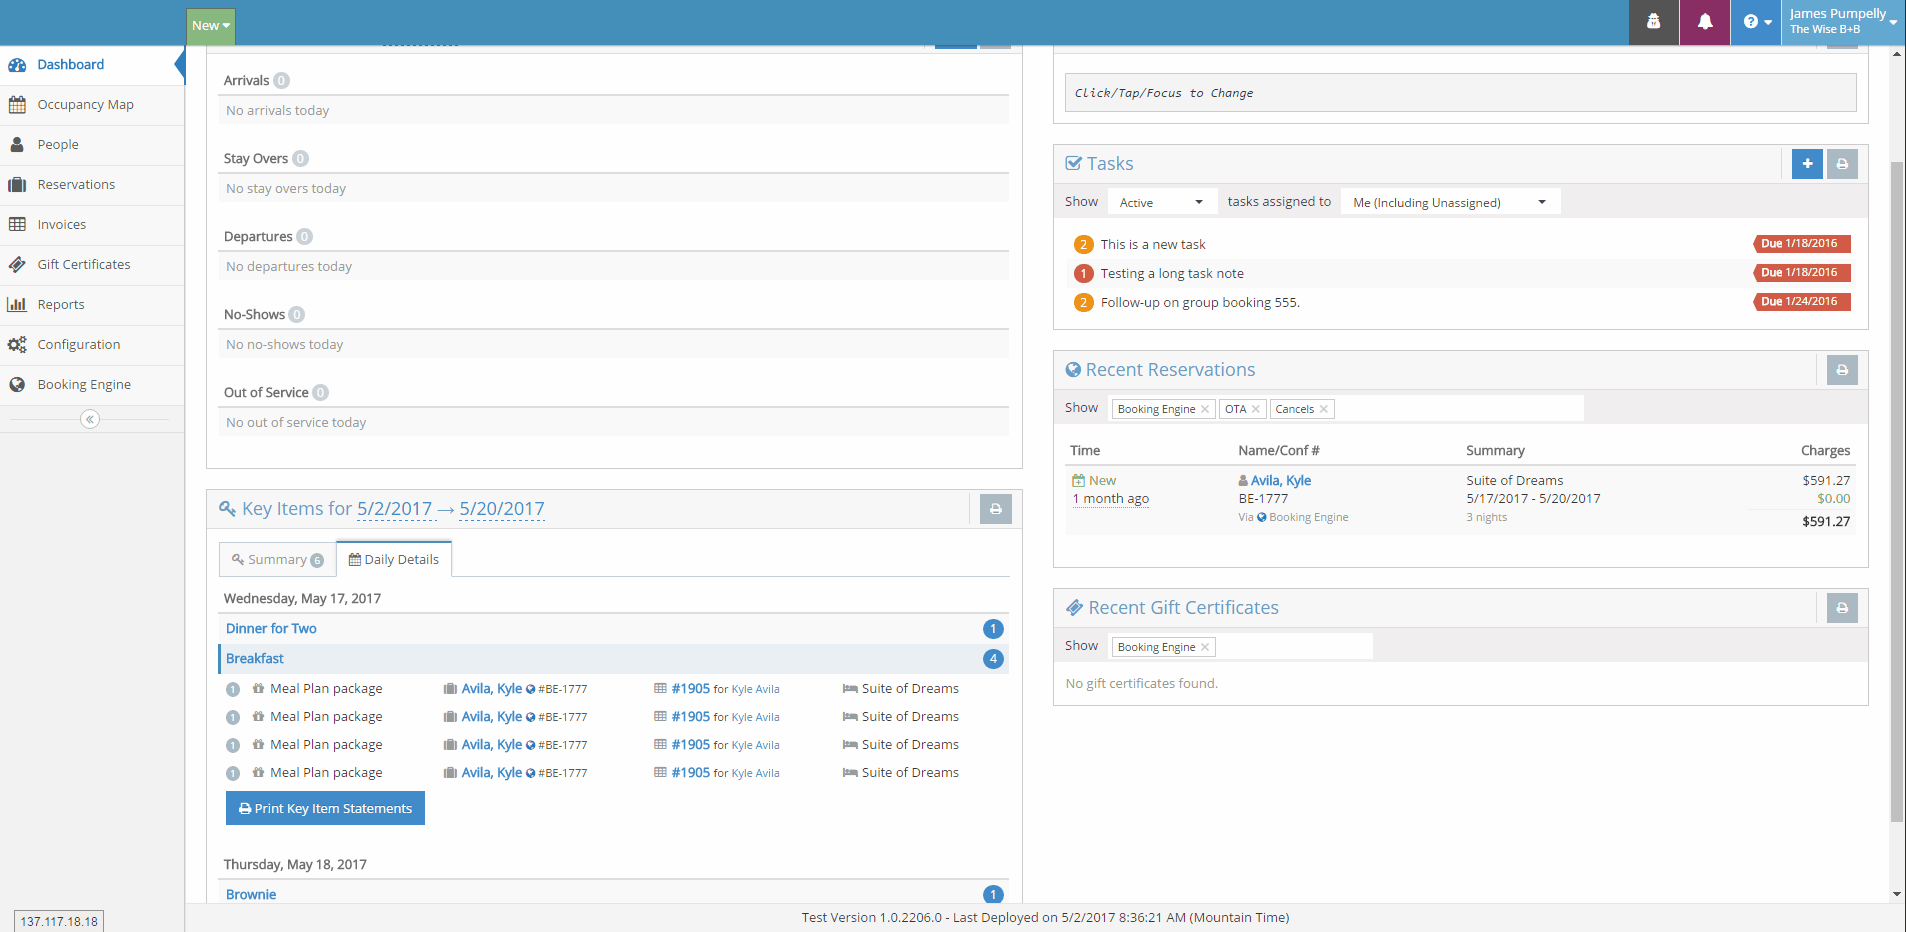Screen dimensions: 1906x932
Task: Open the New dropdown button
Action: (211, 26)
